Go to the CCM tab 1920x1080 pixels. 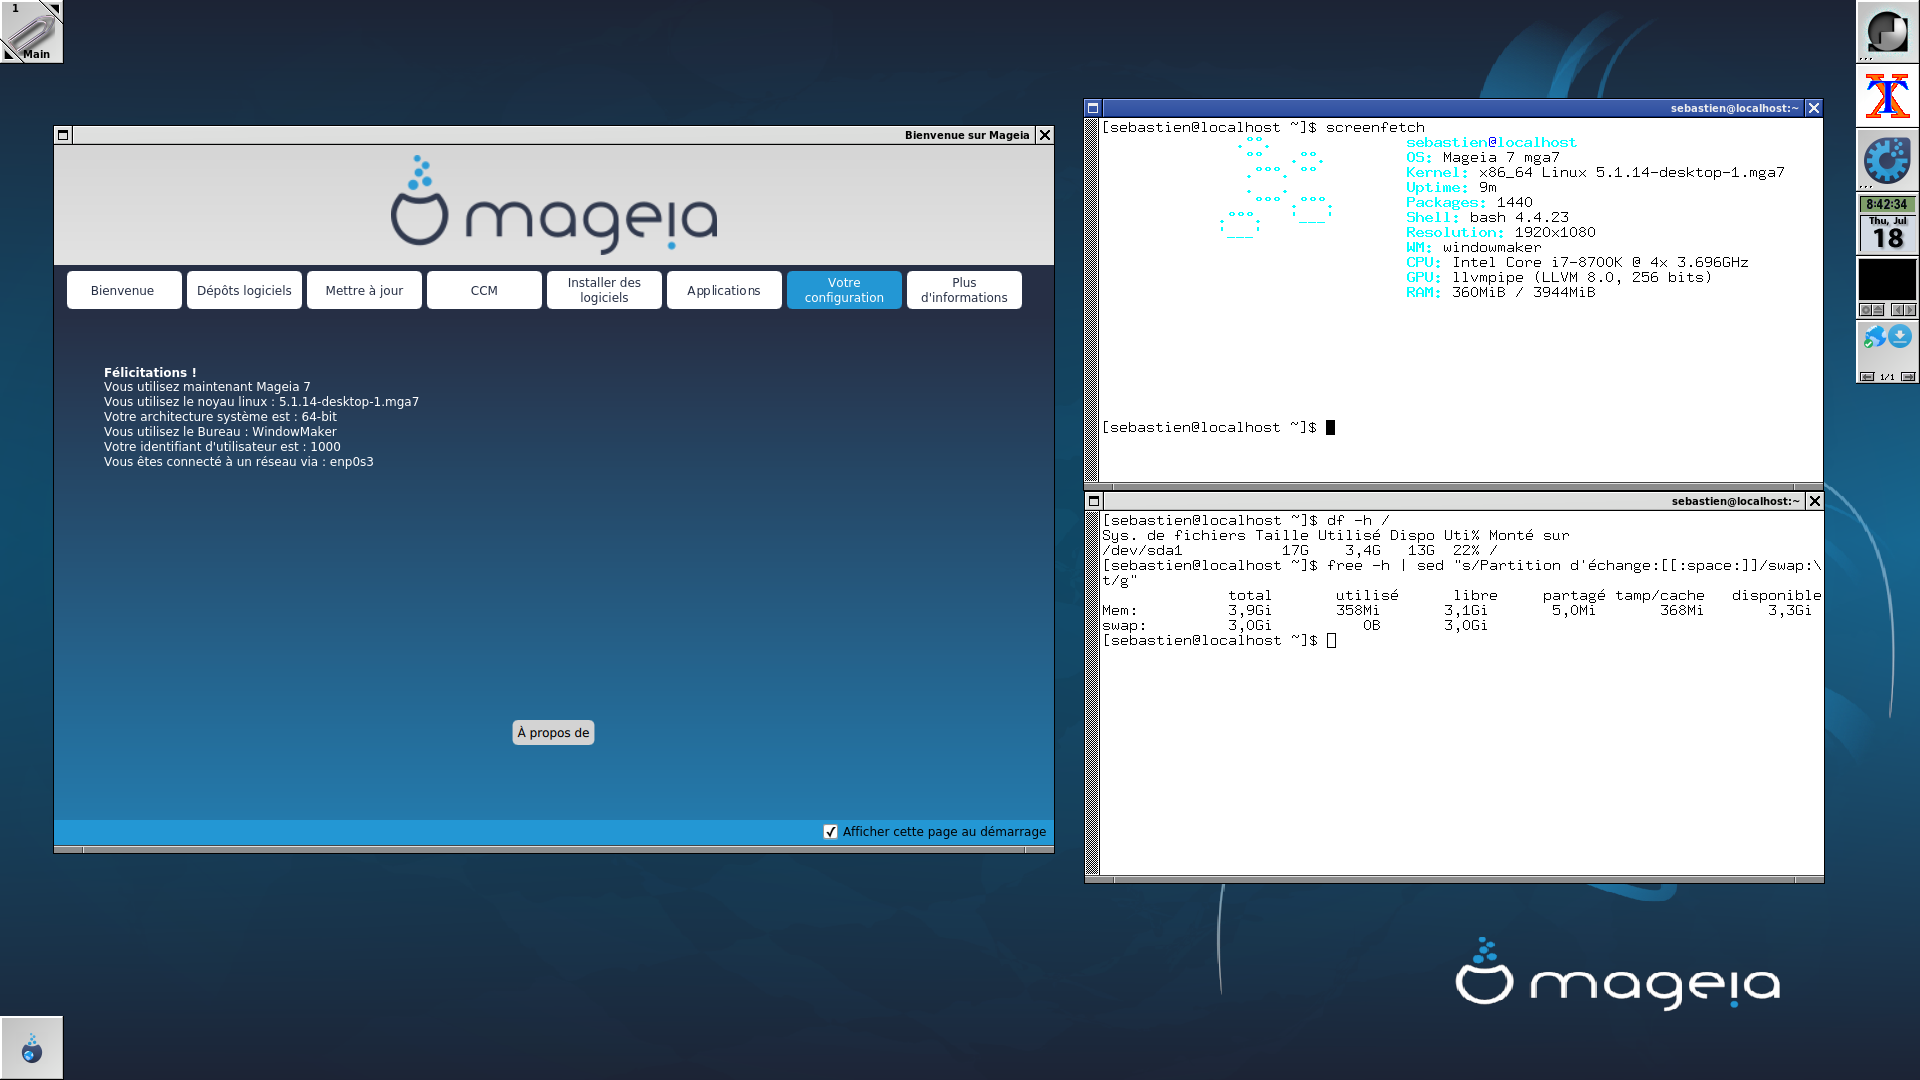point(484,290)
